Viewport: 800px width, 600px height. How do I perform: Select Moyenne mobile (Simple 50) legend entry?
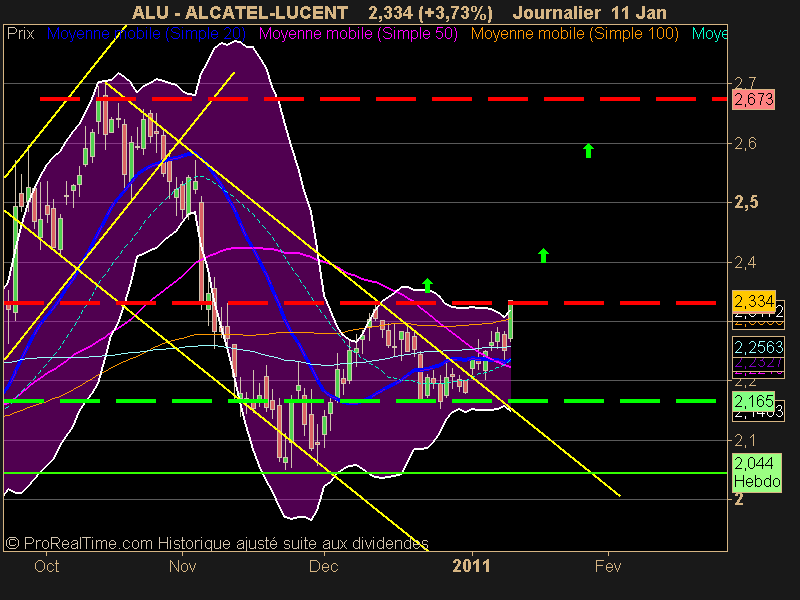coord(358,34)
